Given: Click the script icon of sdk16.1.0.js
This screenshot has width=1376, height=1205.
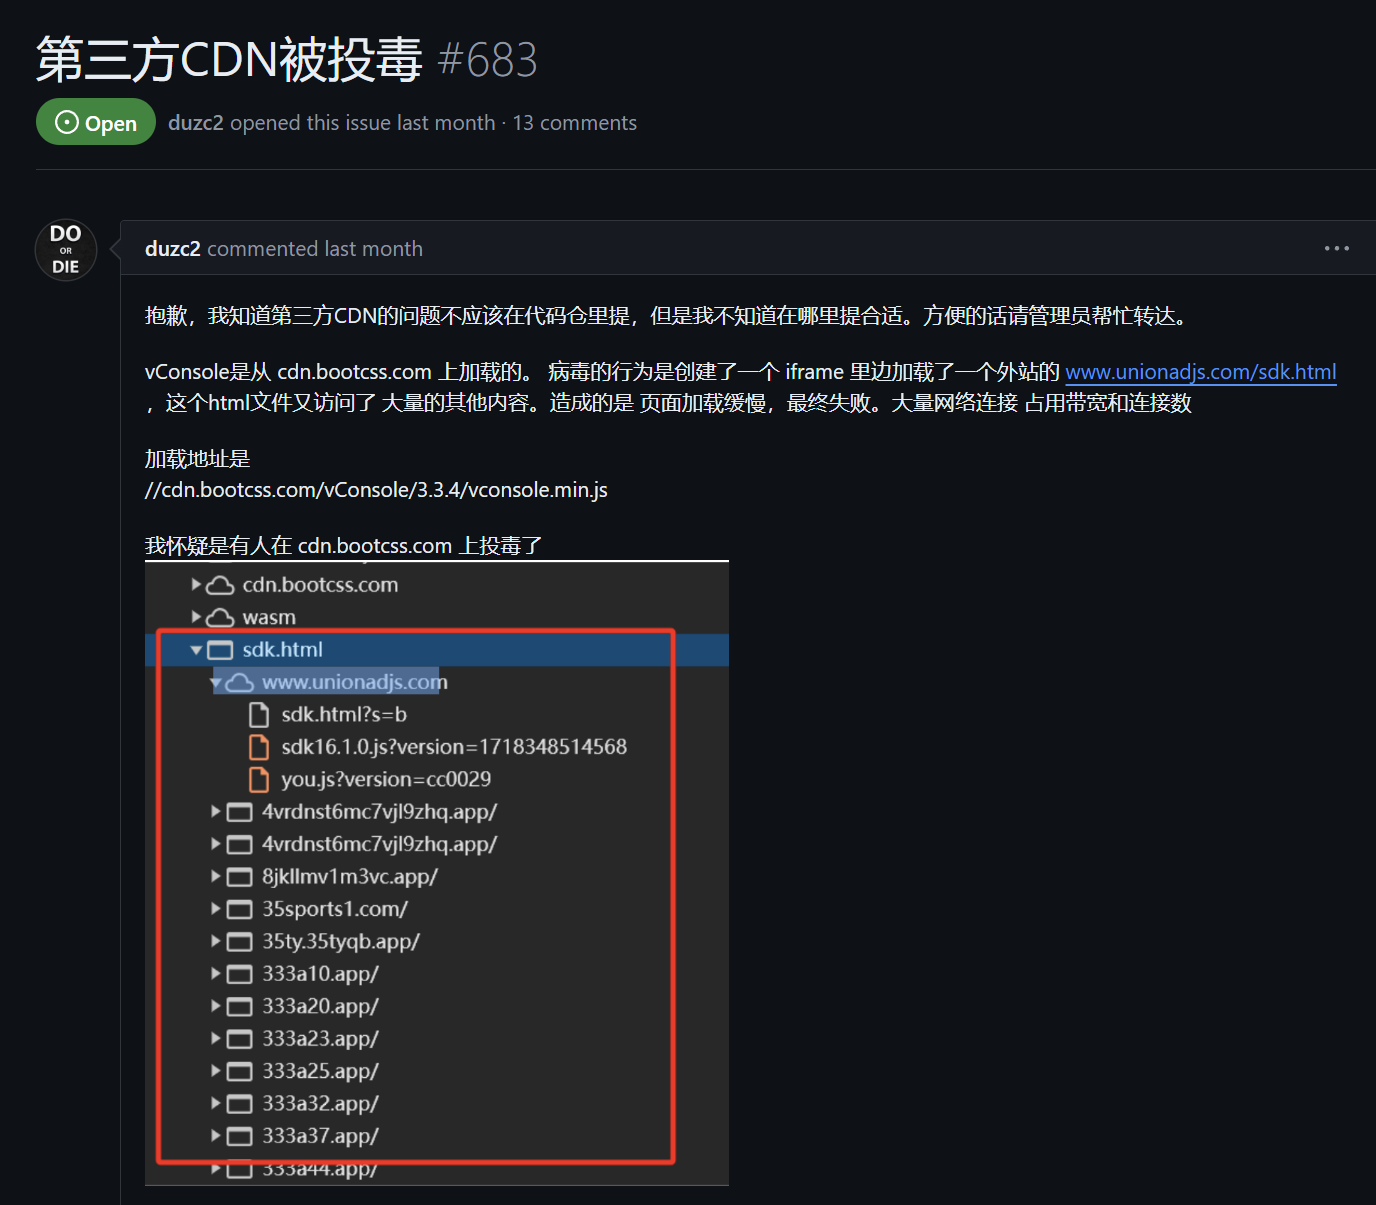Looking at the screenshot, I should click(x=259, y=747).
